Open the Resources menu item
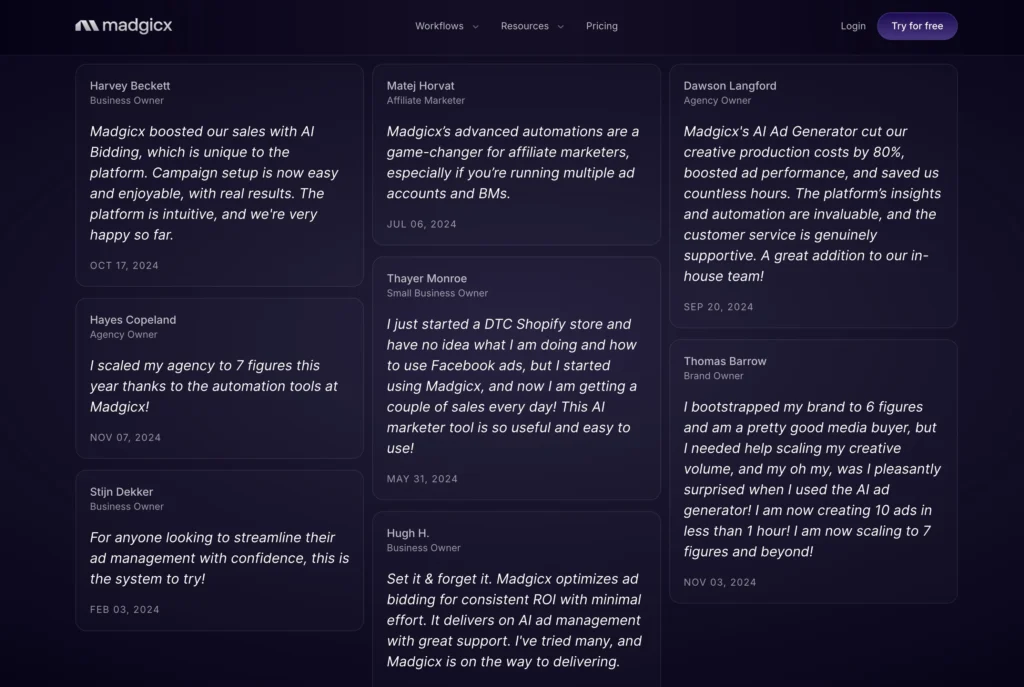 tap(524, 26)
